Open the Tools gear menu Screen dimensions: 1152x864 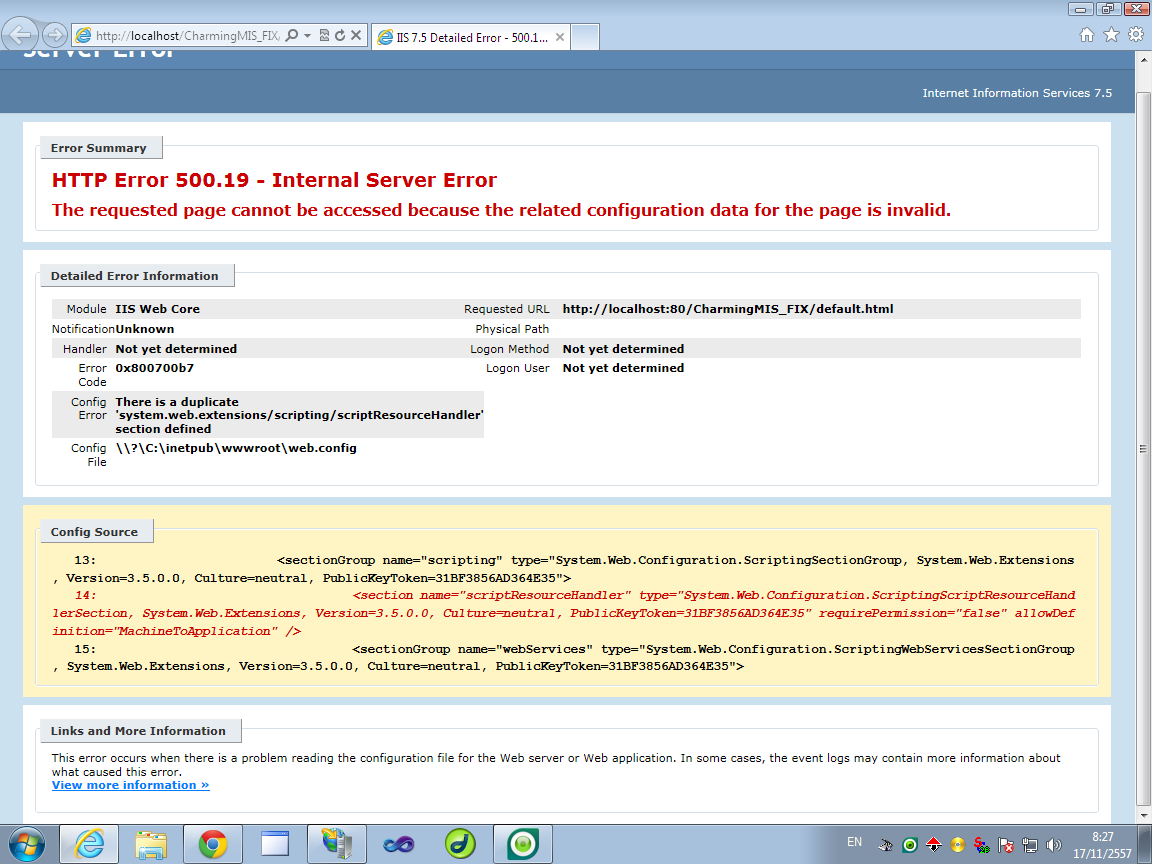(1135, 35)
